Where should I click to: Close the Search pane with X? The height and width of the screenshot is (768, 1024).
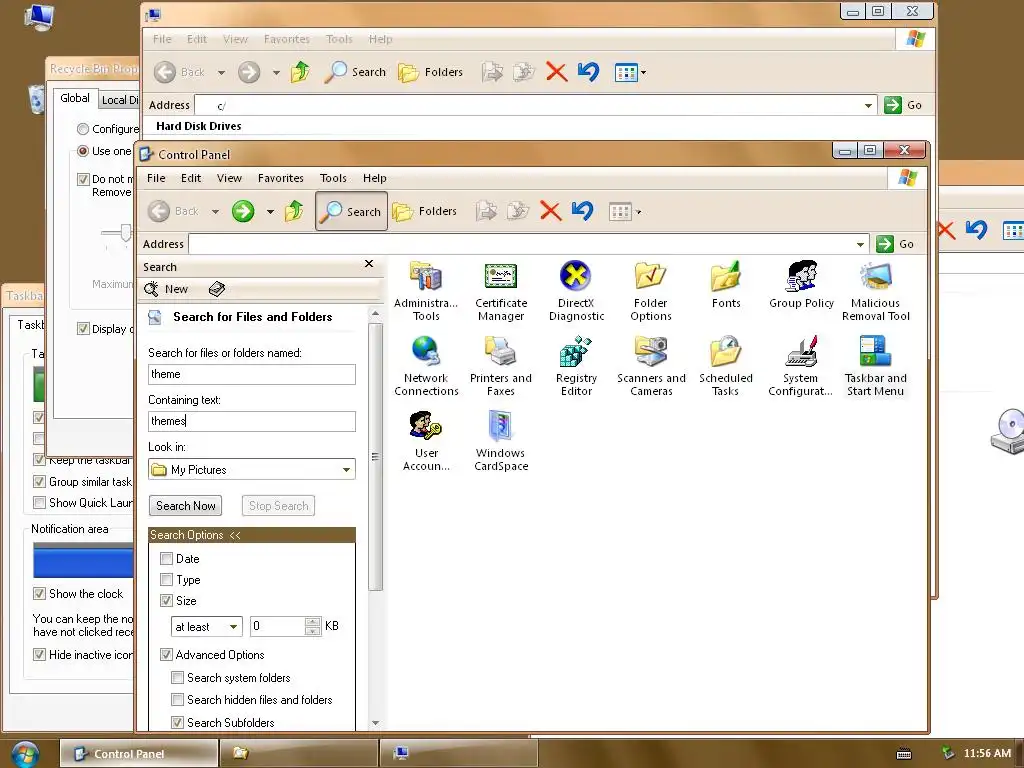[x=369, y=264]
